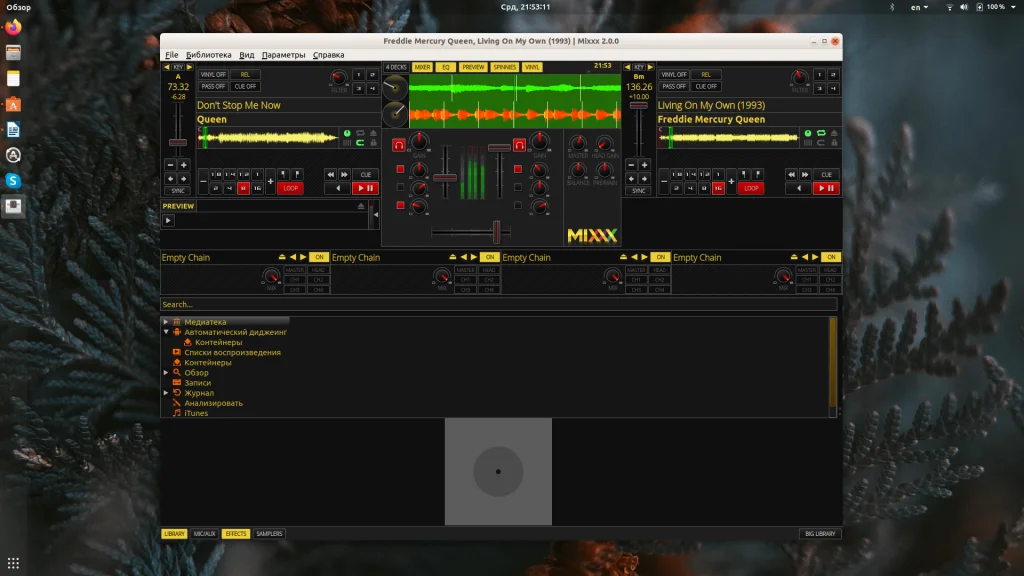Expand the Медиатека tree node

[165, 322]
